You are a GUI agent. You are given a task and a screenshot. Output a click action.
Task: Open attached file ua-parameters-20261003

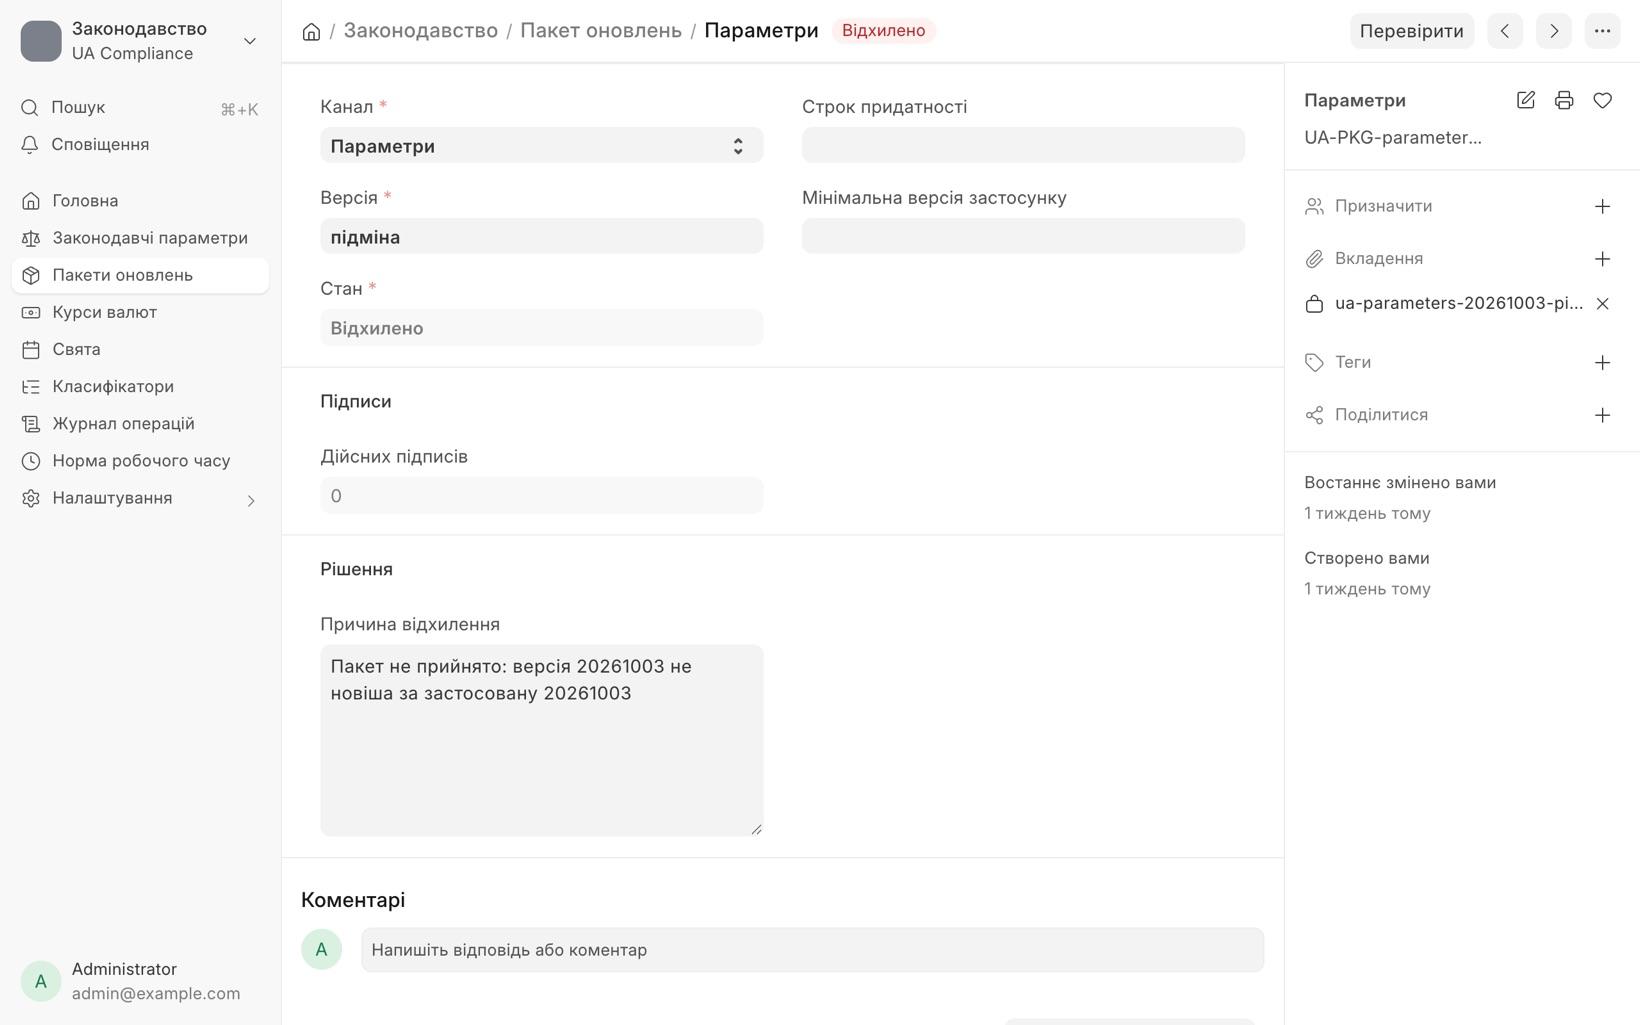(1458, 304)
